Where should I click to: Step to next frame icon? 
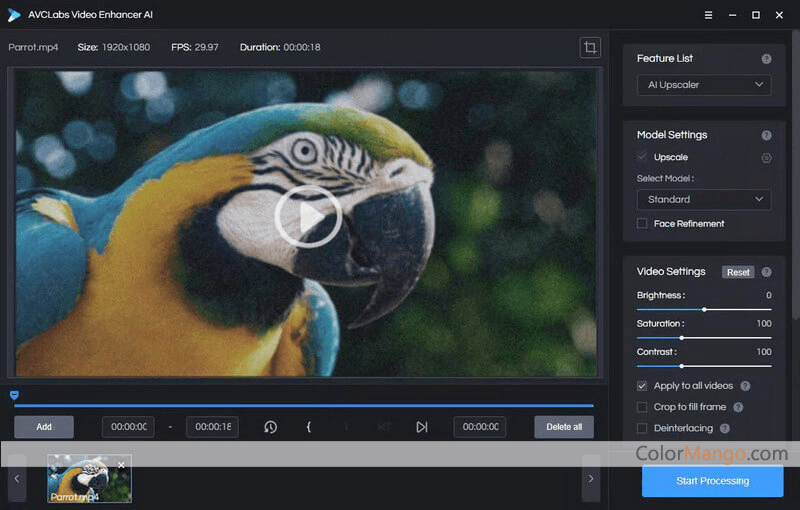421,427
